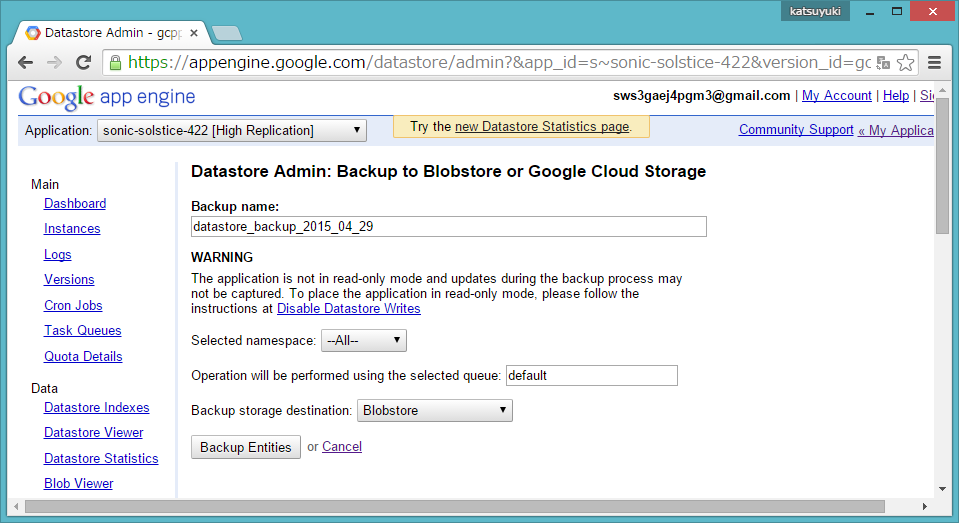The image size is (959, 523).
Task: Click the scroll down arrow
Action: (x=942, y=489)
